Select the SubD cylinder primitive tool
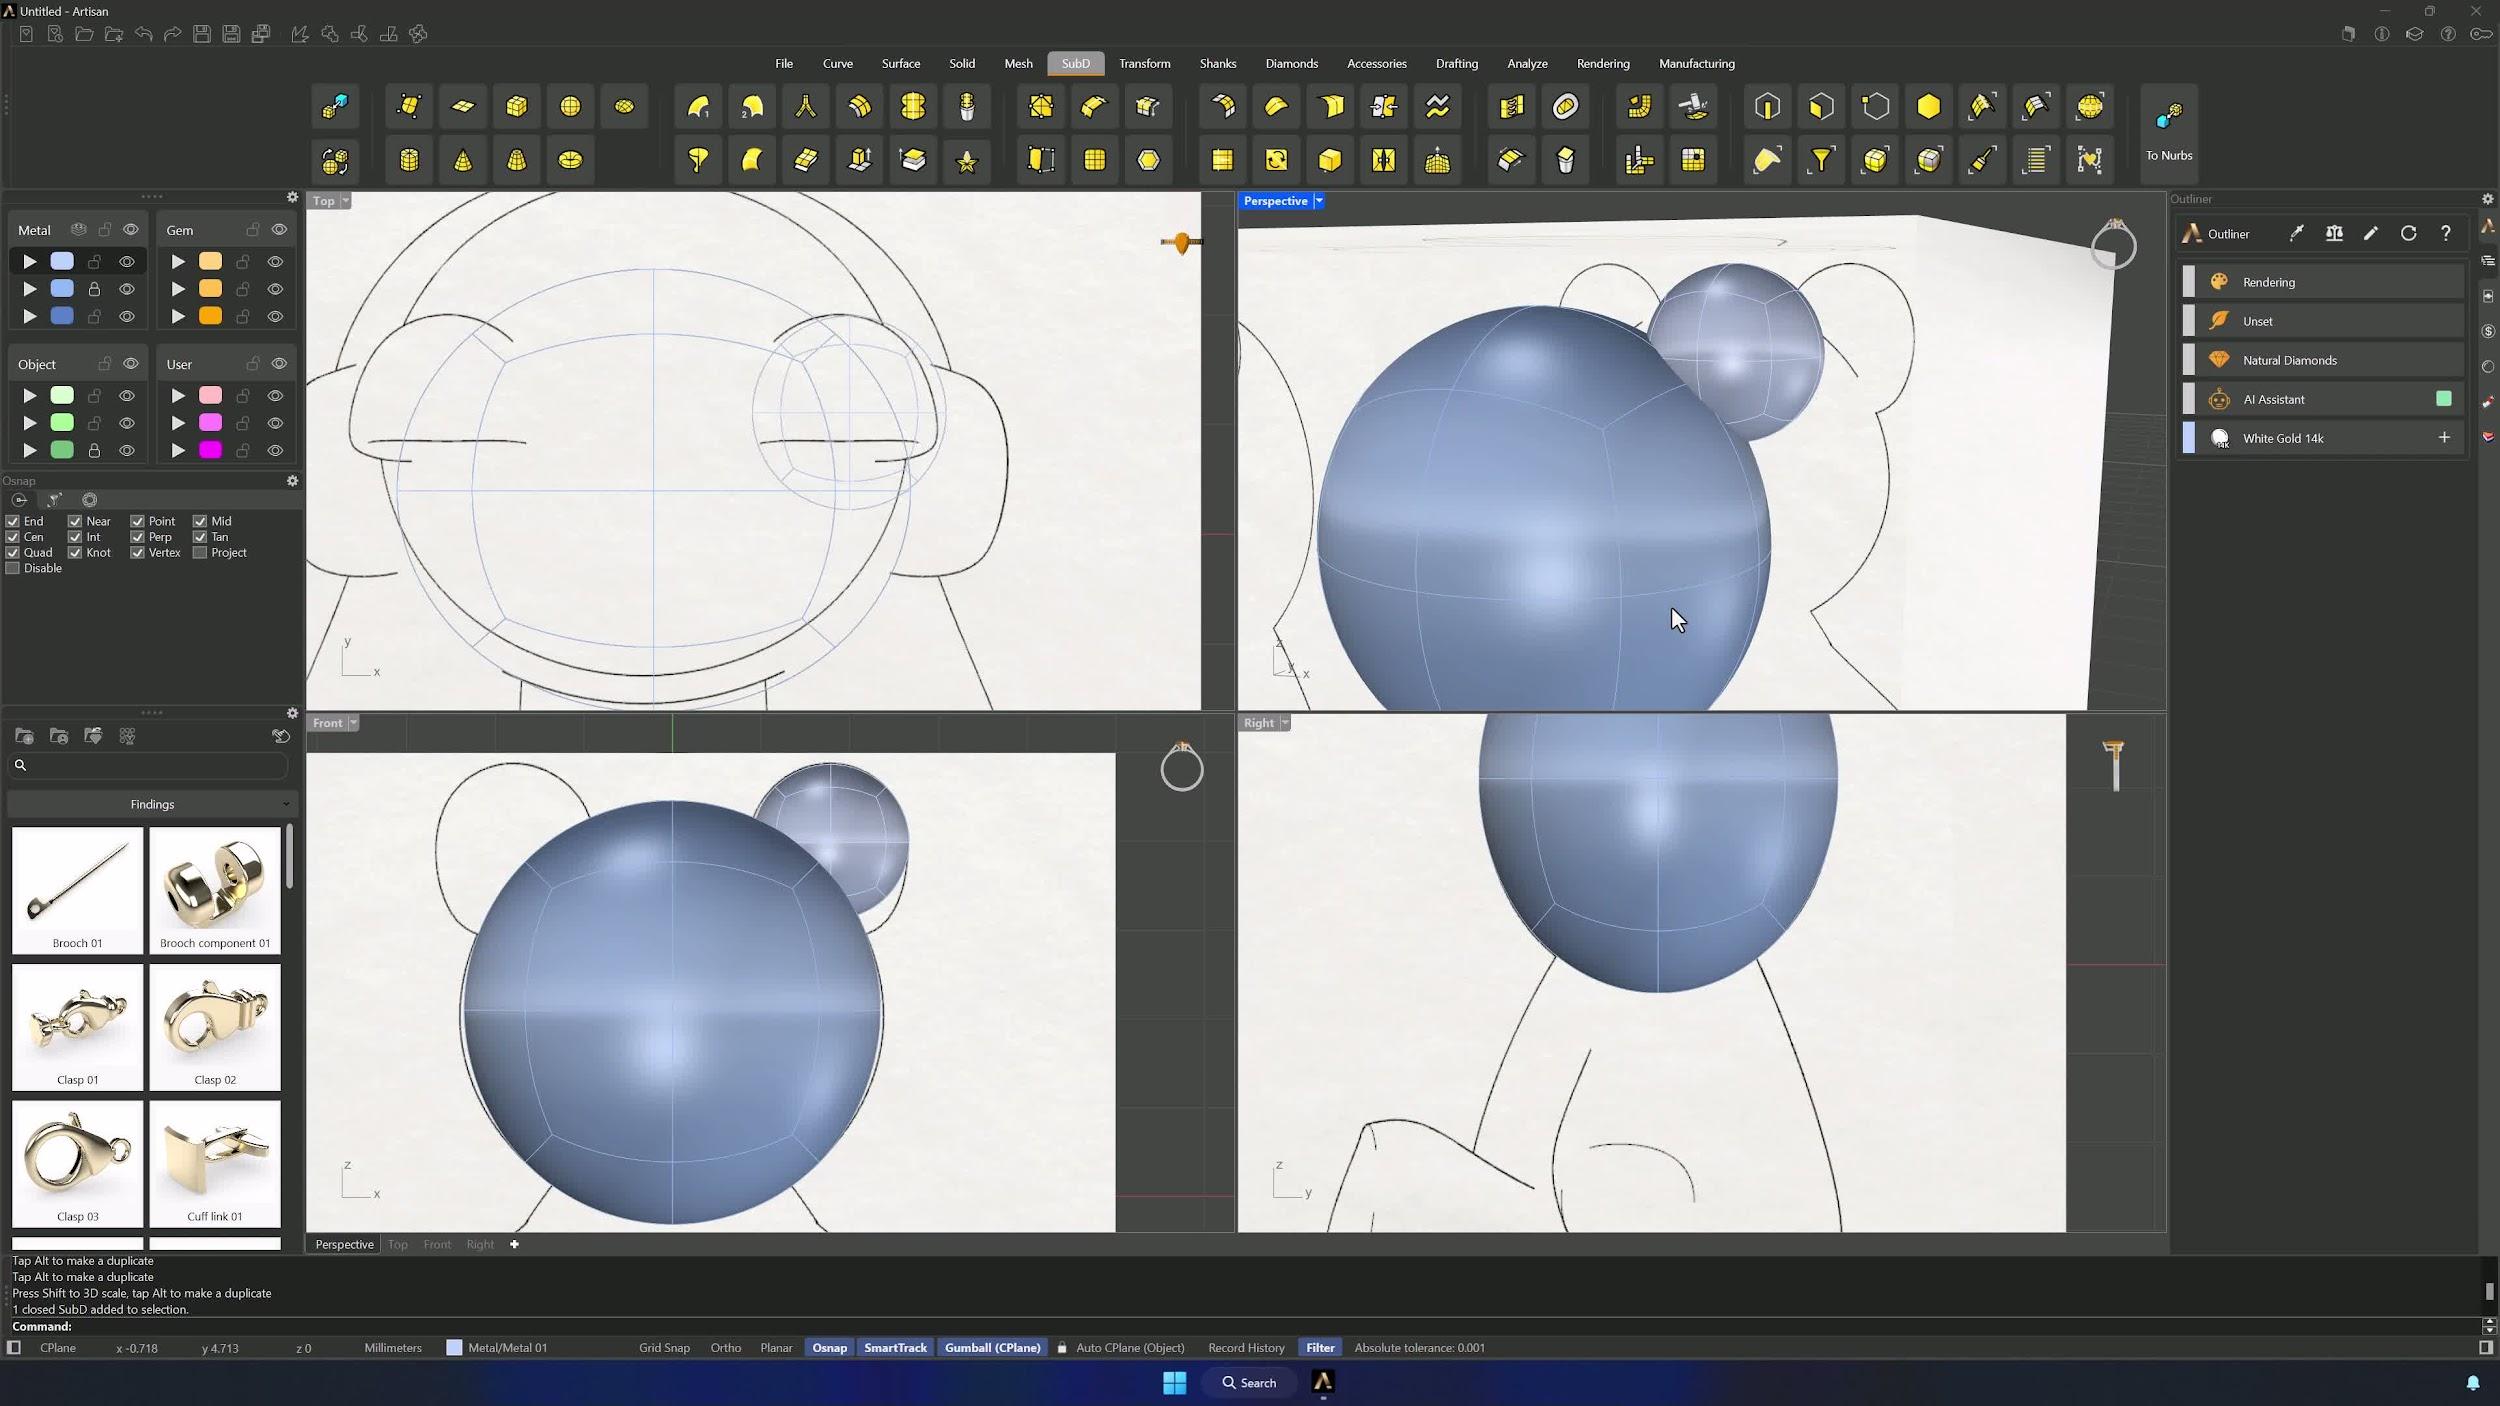 [409, 160]
